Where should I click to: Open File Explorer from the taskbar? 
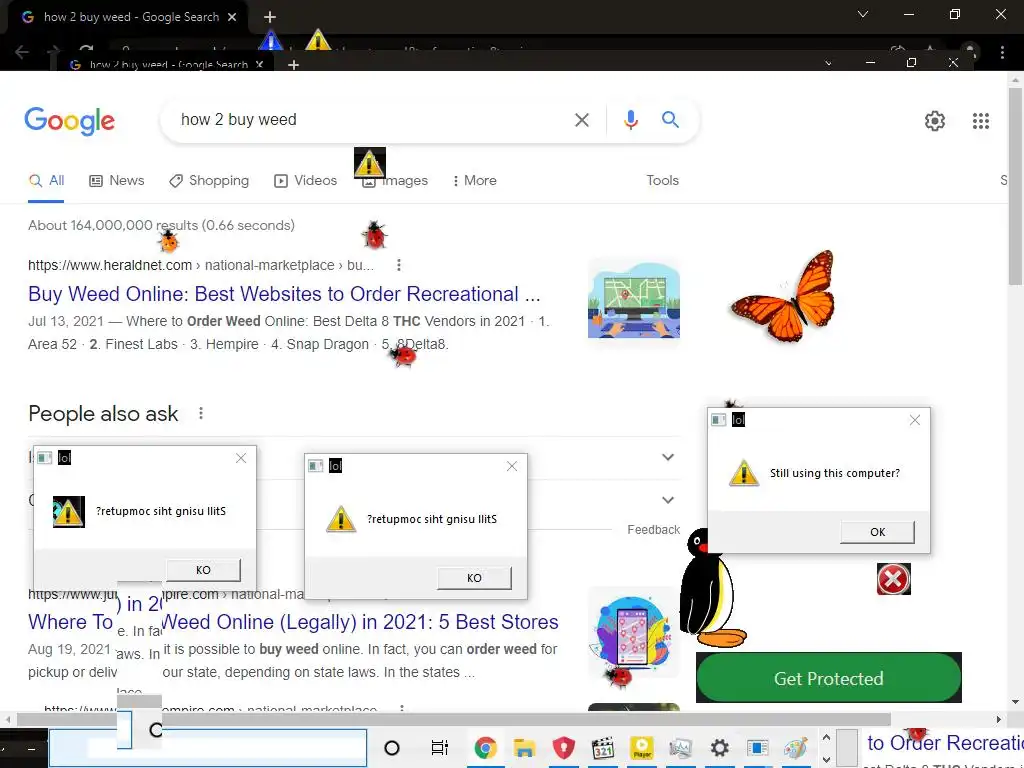pos(524,748)
